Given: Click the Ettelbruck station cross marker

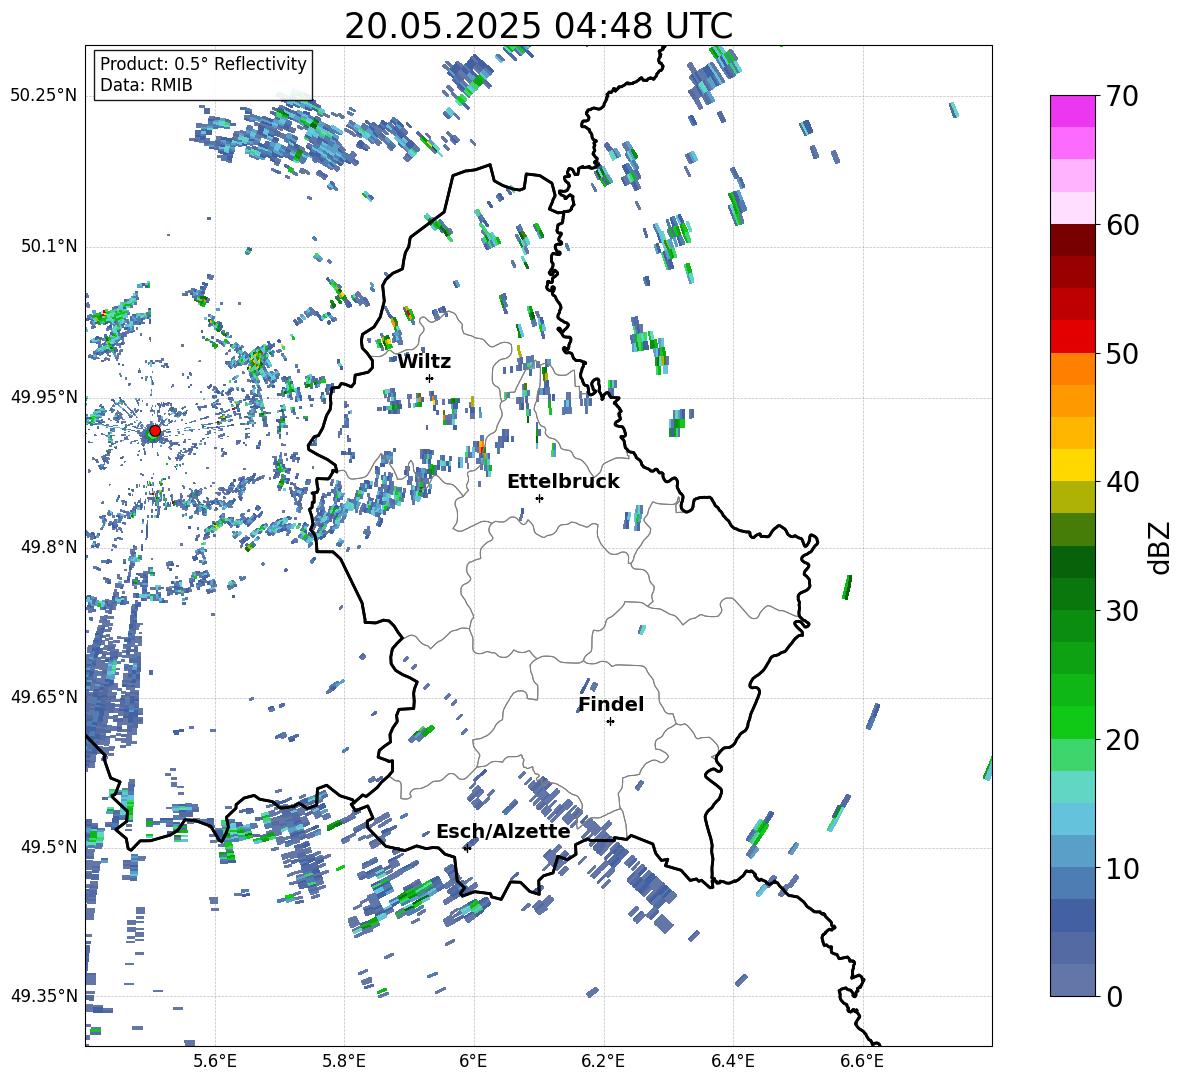Looking at the screenshot, I should 539,498.
